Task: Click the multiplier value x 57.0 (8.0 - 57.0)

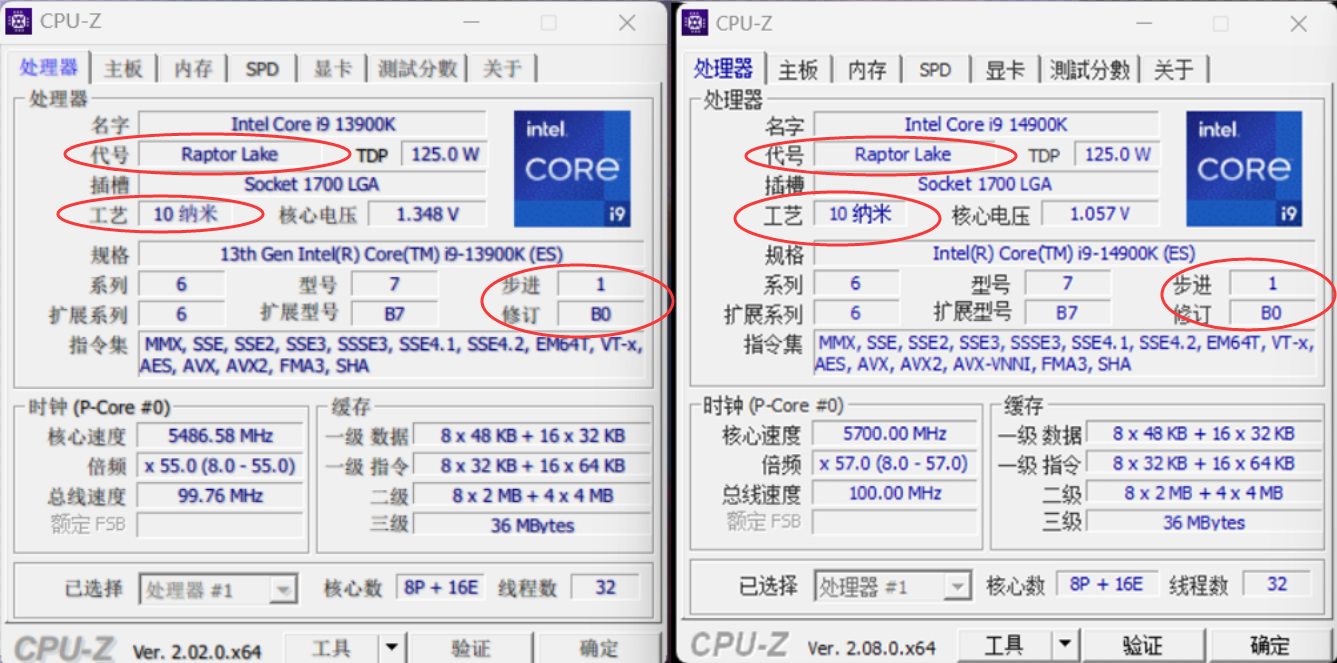Action: tap(893, 464)
